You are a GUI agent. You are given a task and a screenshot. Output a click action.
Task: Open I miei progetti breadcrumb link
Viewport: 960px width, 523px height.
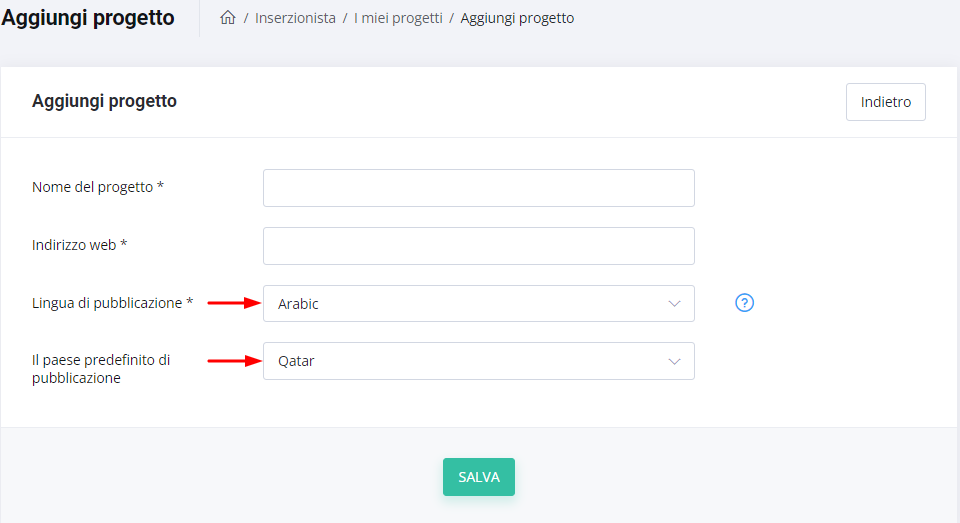[398, 18]
